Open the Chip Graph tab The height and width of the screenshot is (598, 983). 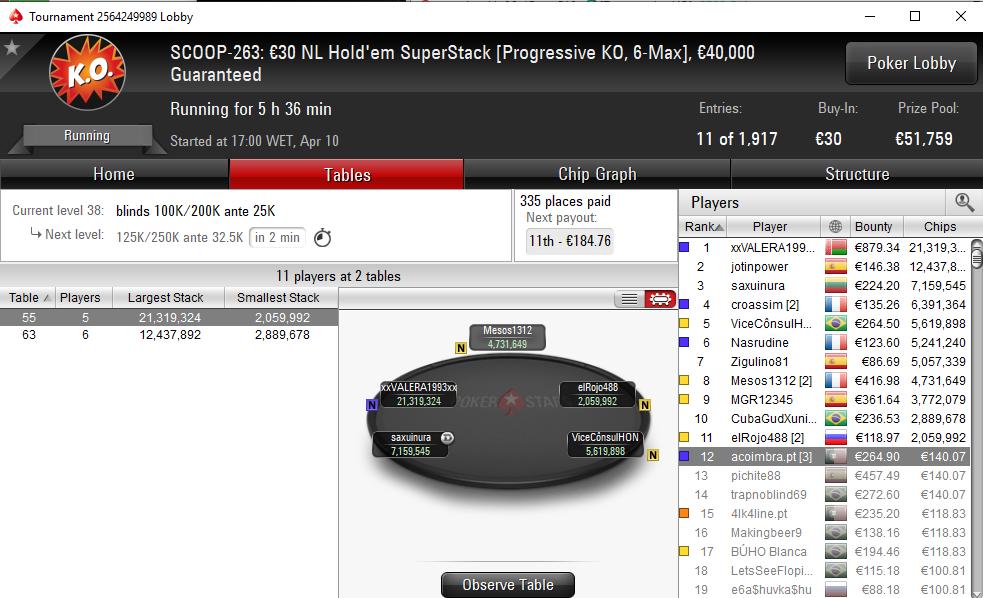(597, 174)
